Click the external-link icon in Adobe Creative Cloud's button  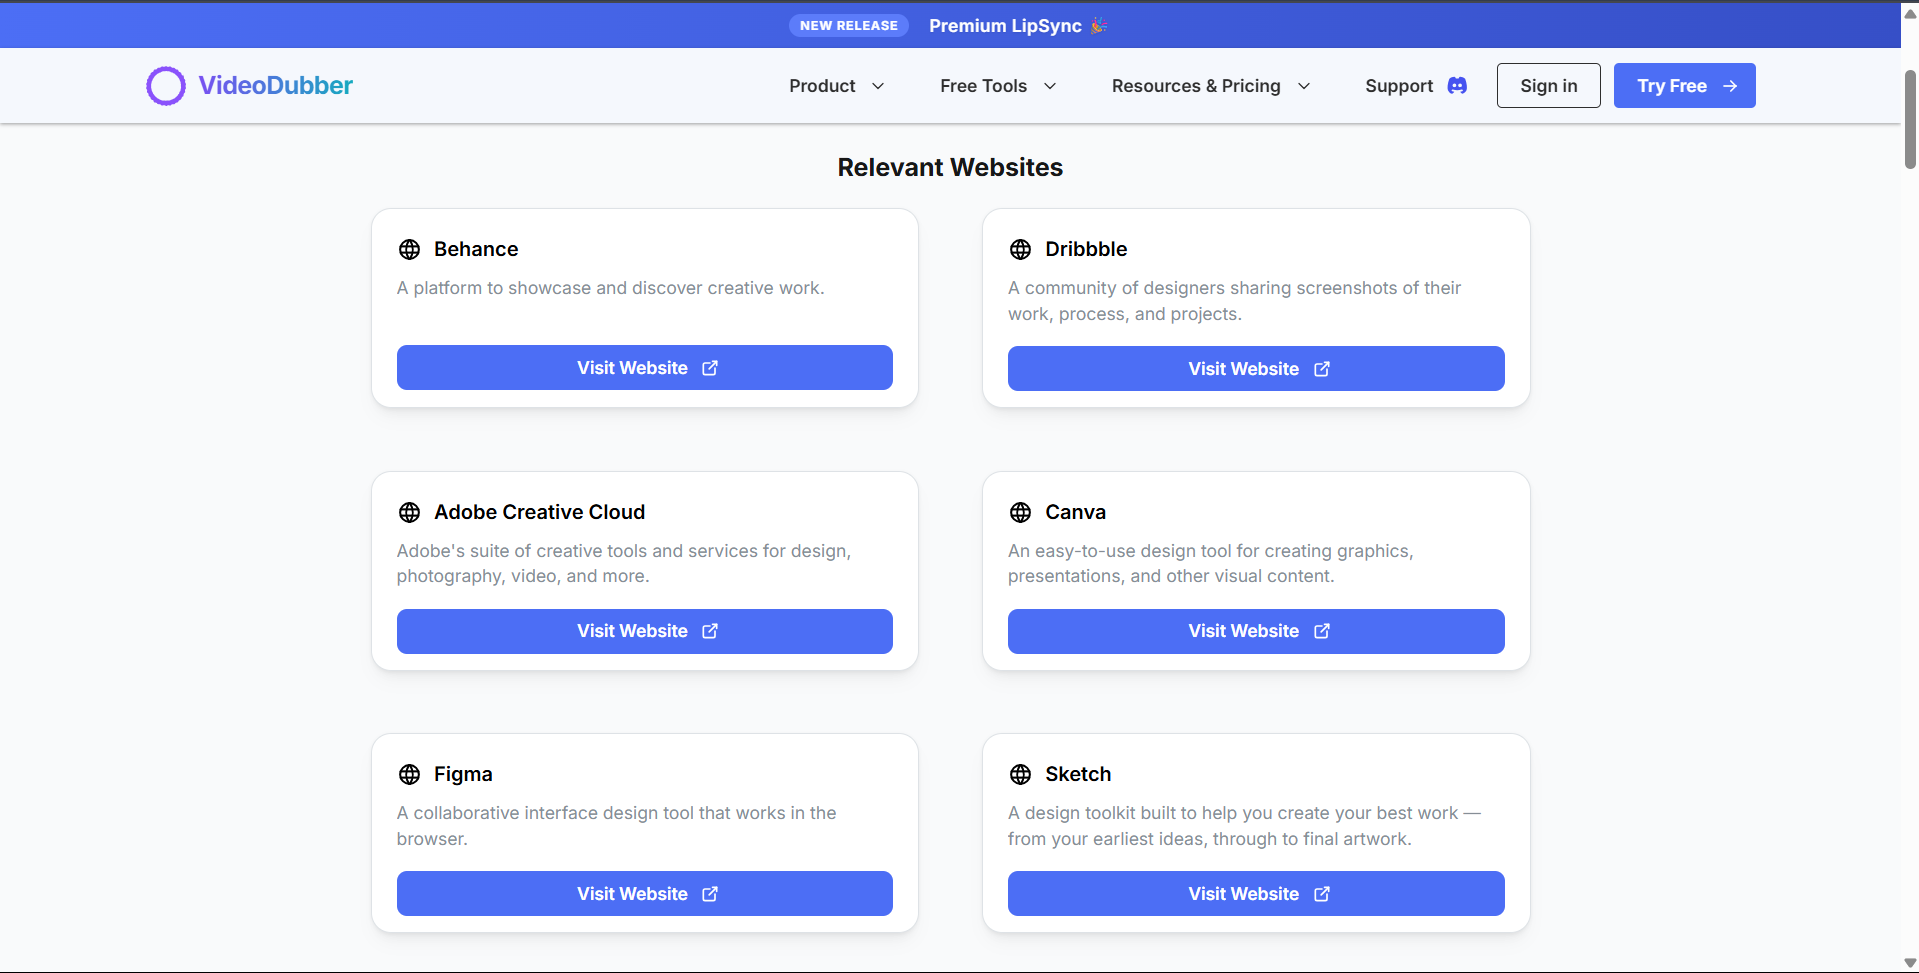click(x=710, y=631)
